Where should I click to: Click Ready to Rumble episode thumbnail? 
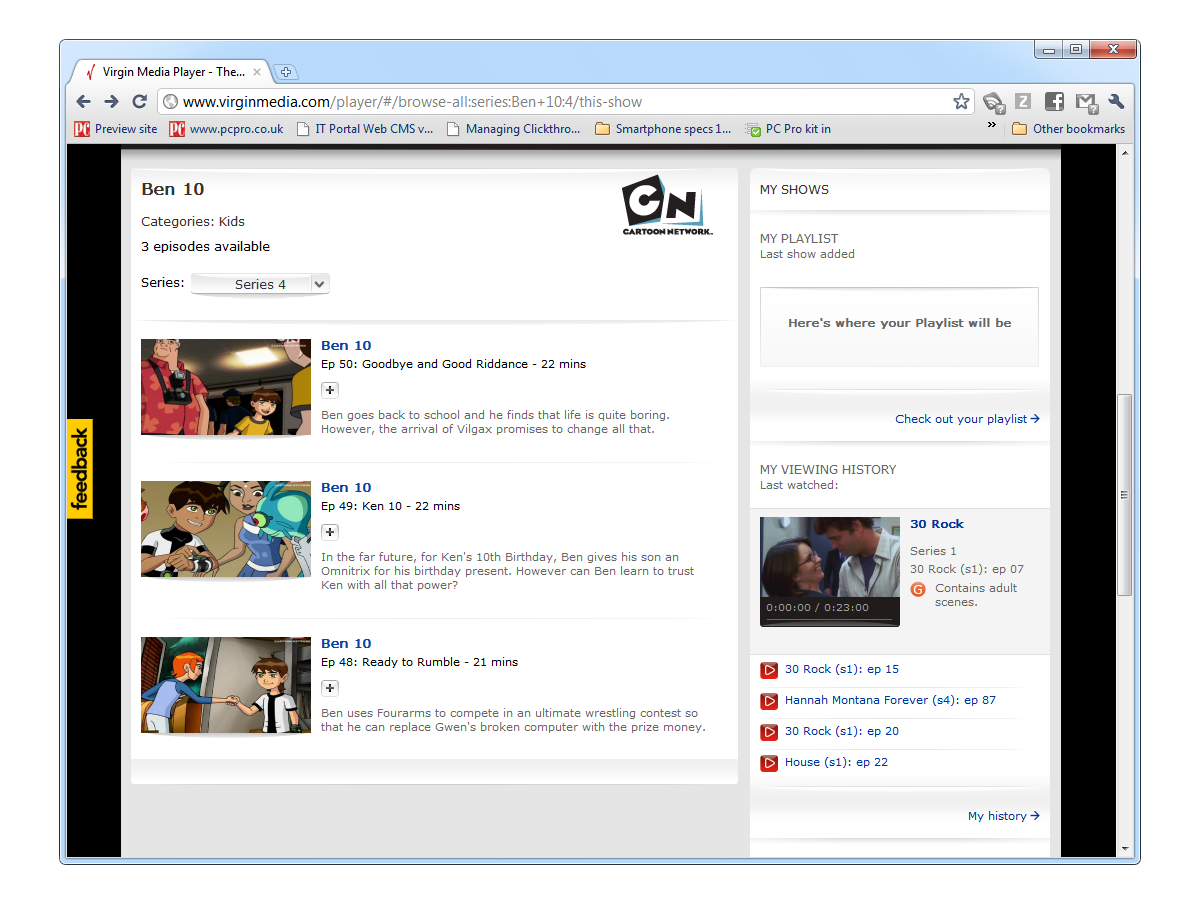pyautogui.click(x=226, y=685)
